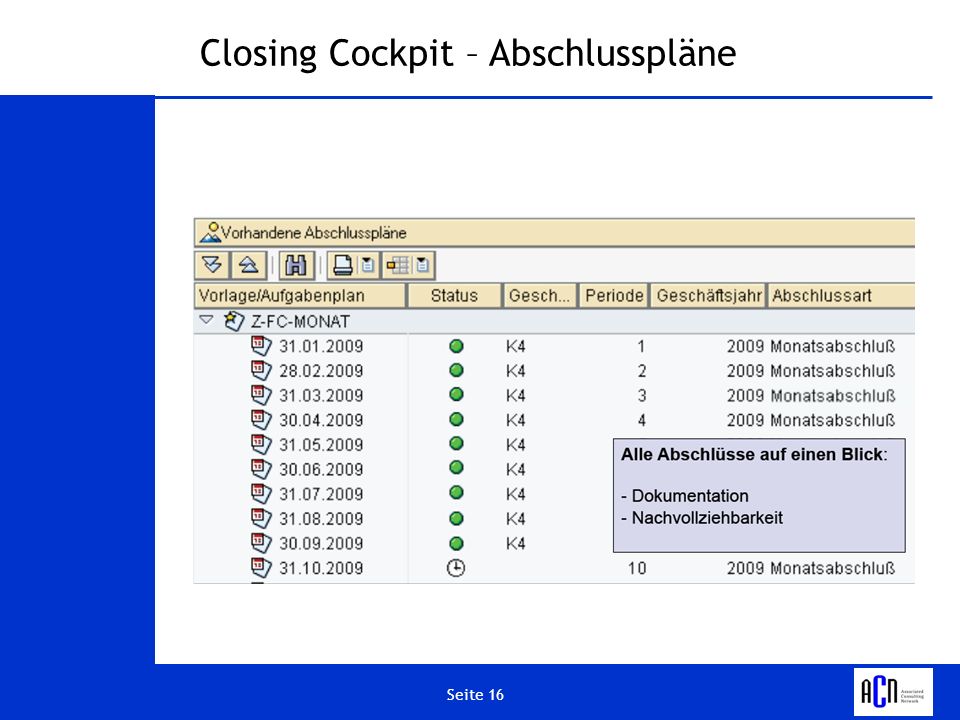Click period 10 cell
The image size is (960, 720).
point(637,568)
